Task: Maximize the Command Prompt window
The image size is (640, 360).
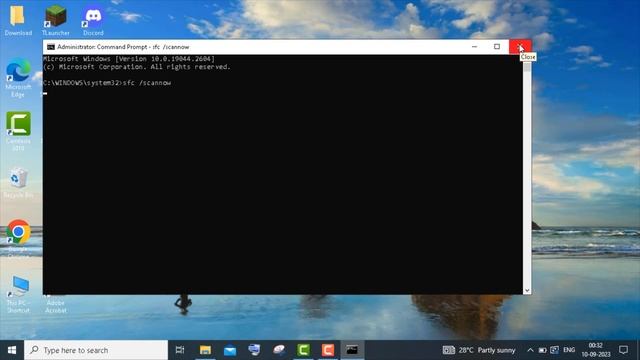Action: coord(497,47)
